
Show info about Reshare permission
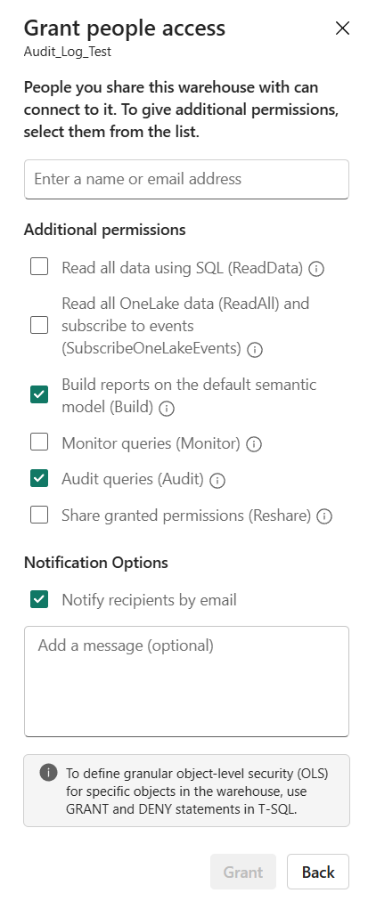pos(325,517)
